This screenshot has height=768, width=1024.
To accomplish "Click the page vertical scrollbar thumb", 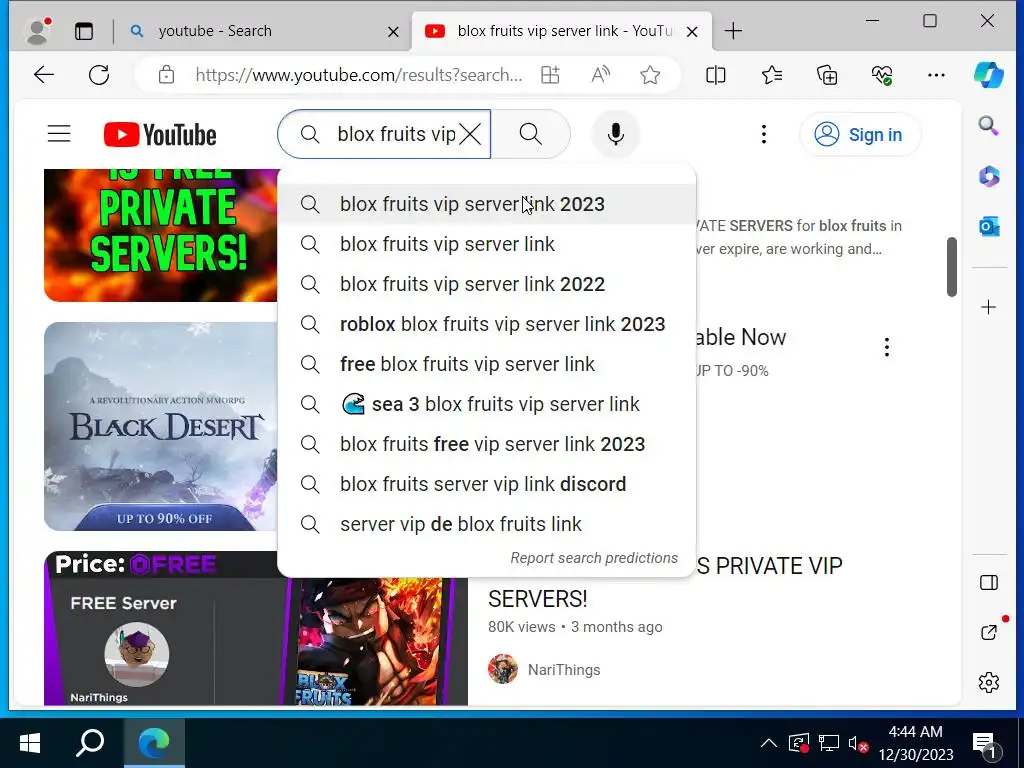I will pos(952,267).
